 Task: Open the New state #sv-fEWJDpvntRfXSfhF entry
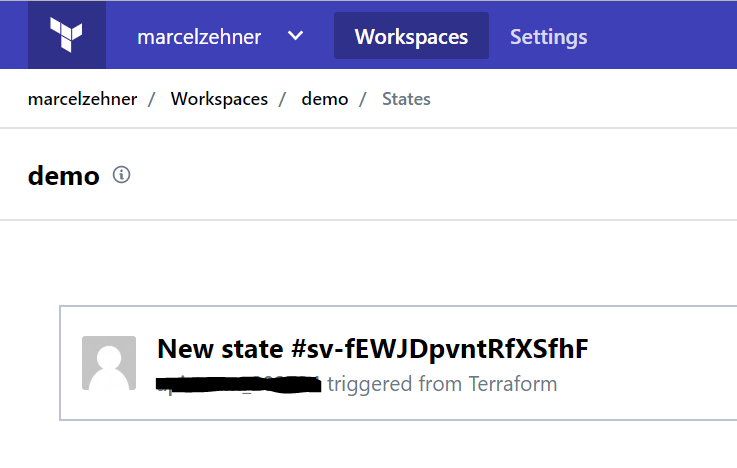[372, 349]
